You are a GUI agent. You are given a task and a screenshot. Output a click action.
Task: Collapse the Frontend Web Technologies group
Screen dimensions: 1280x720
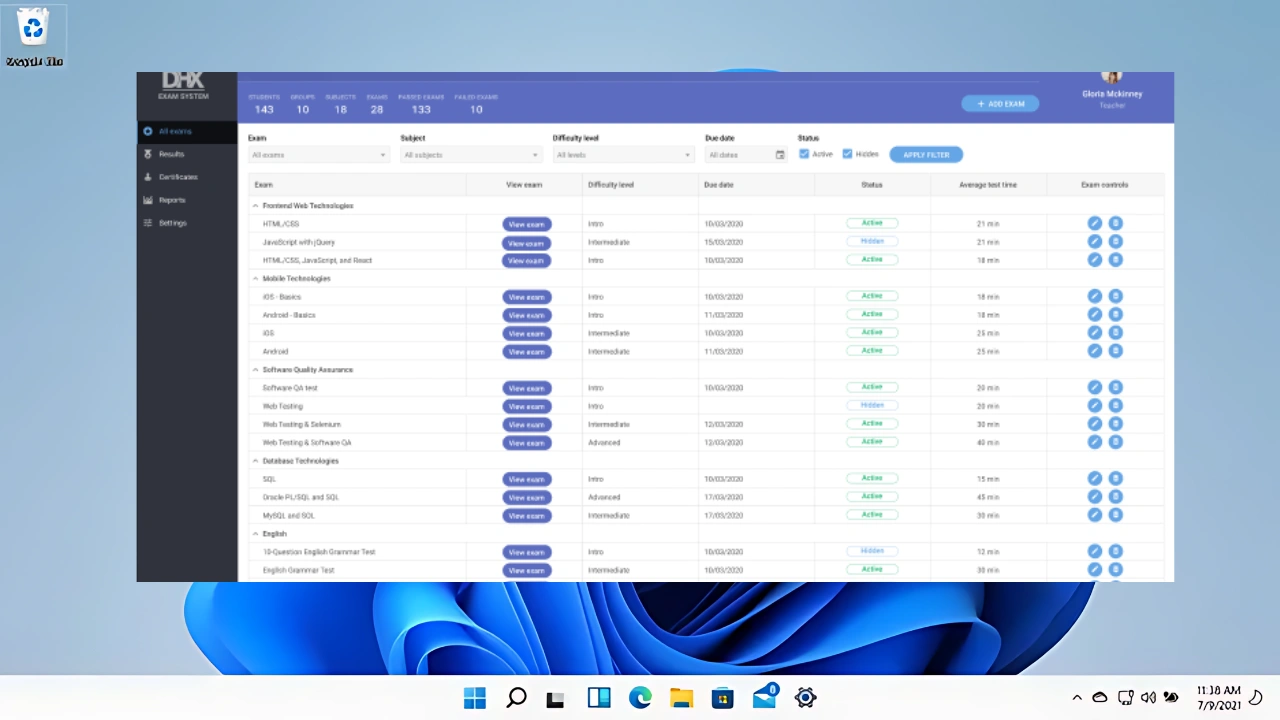(255, 206)
